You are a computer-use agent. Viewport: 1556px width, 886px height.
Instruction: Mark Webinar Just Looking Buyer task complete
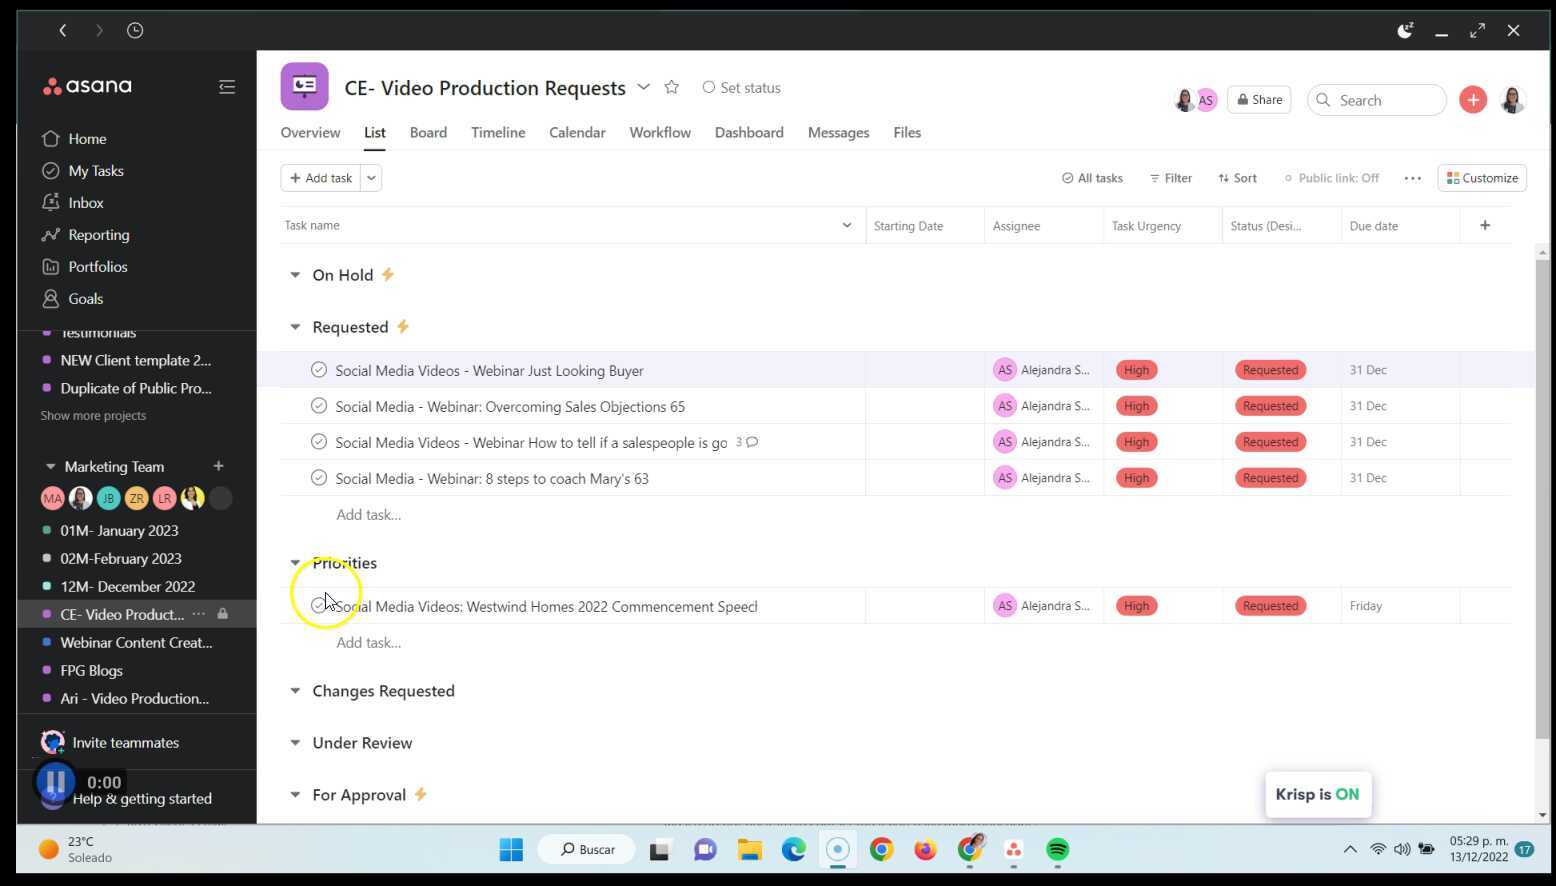pyautogui.click(x=319, y=370)
